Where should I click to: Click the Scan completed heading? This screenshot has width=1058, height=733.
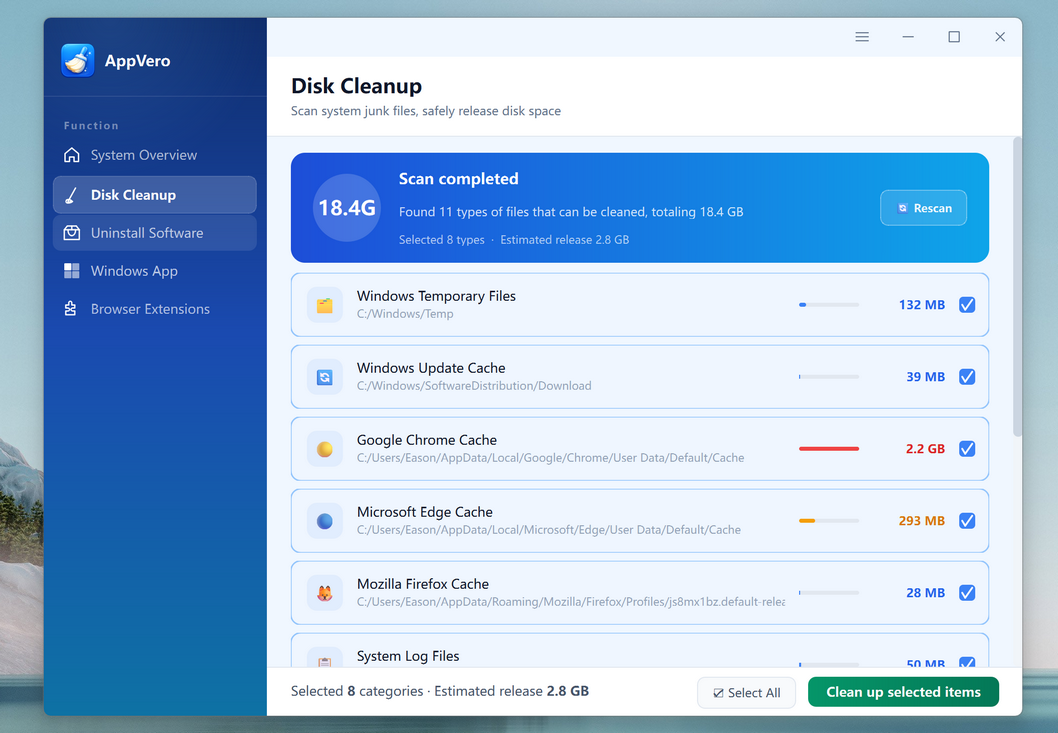pos(458,179)
